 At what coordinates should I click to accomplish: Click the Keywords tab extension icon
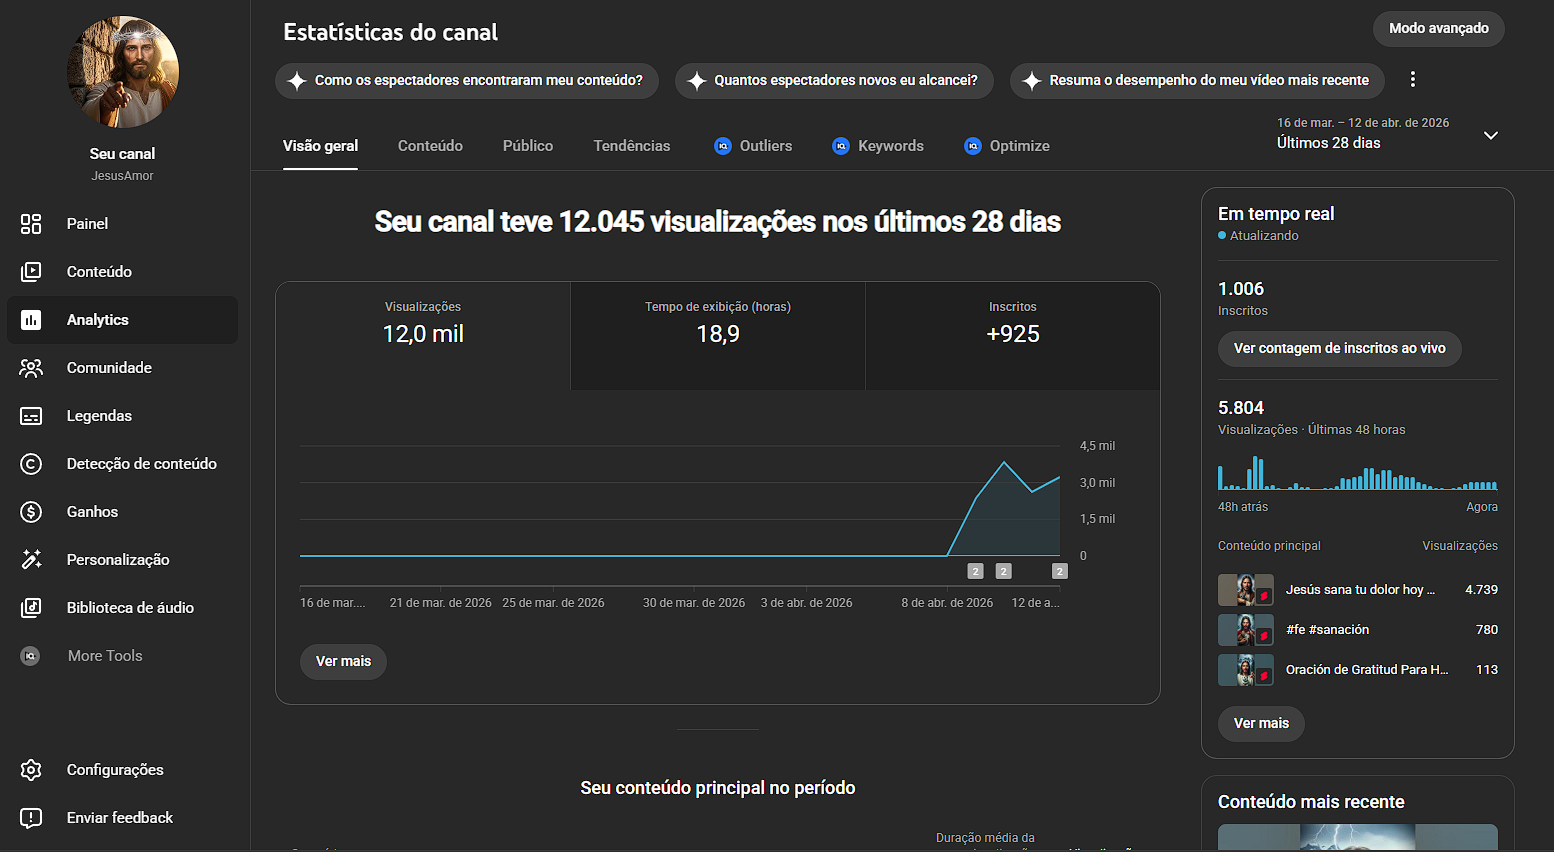[x=841, y=146]
